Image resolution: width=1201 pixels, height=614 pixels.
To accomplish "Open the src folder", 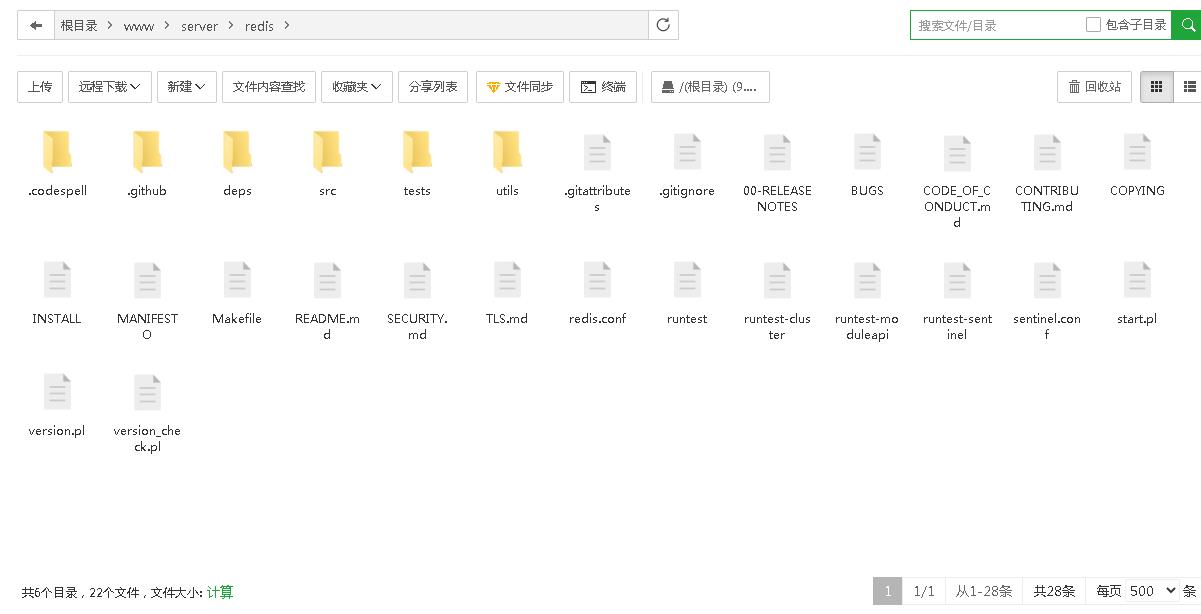I will click(x=327, y=152).
